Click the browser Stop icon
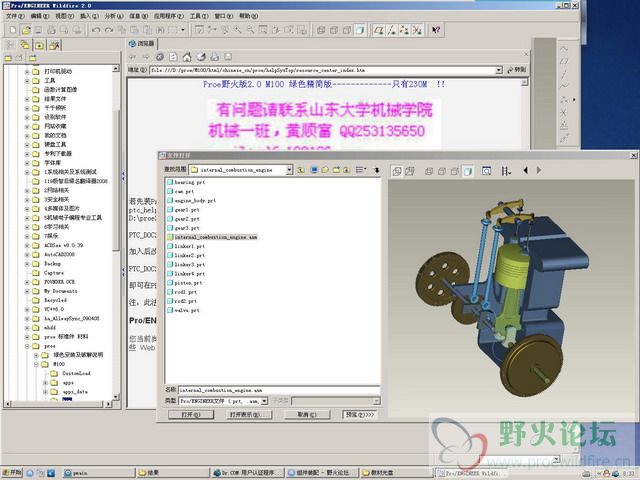The image size is (640, 480). (160, 57)
